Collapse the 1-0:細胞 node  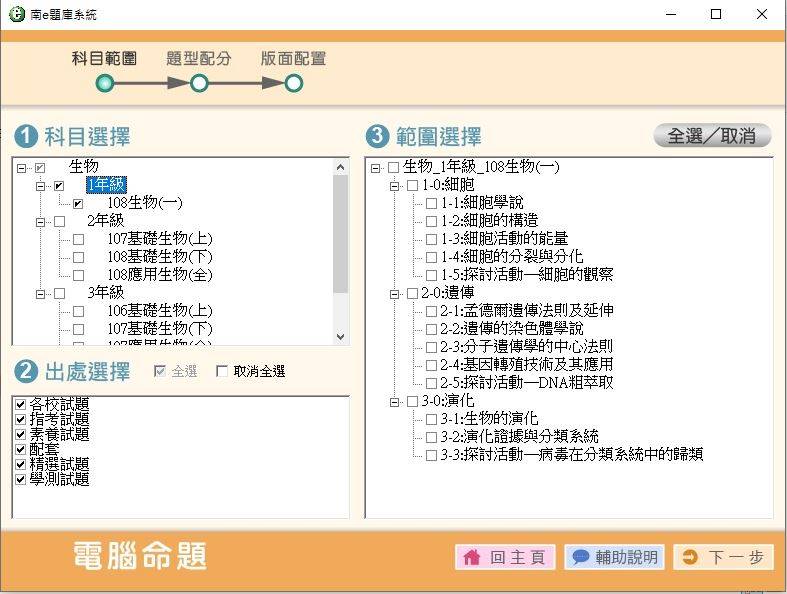[394, 186]
